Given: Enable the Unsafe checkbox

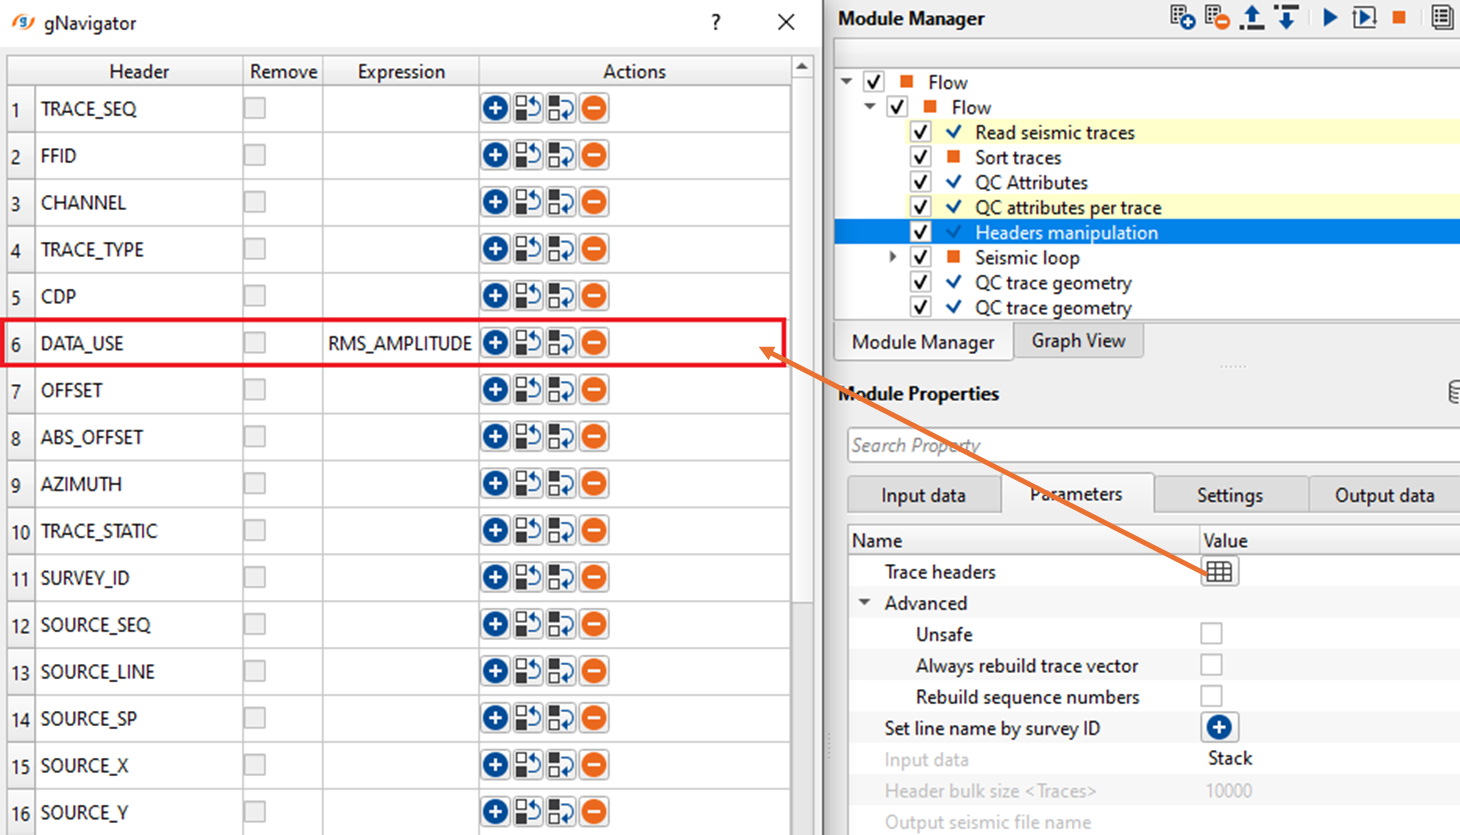Looking at the screenshot, I should (x=1211, y=634).
